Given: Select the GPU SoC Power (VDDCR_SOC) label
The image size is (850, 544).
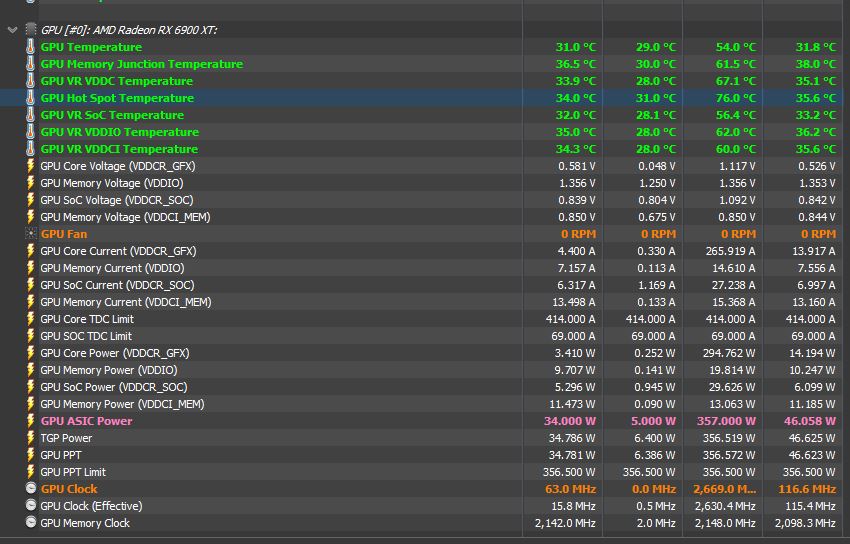Looking at the screenshot, I should click(x=114, y=387).
